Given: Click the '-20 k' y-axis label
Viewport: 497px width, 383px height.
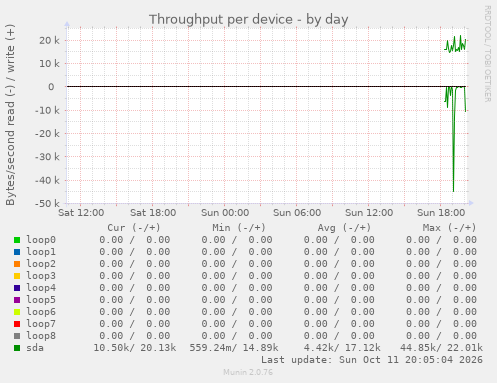Looking at the screenshot, I should click(x=47, y=134).
